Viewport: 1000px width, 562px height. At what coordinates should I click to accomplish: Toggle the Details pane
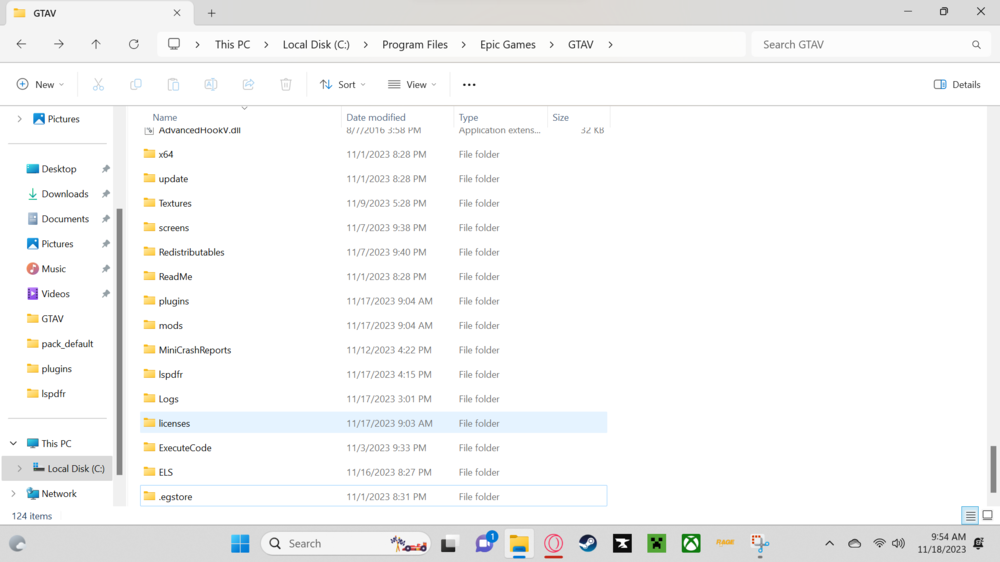coord(957,84)
